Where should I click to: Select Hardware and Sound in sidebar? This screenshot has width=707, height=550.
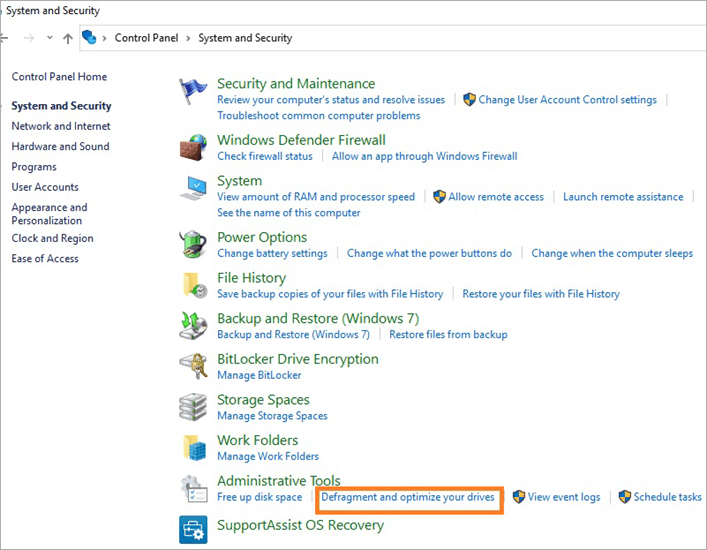tap(60, 146)
